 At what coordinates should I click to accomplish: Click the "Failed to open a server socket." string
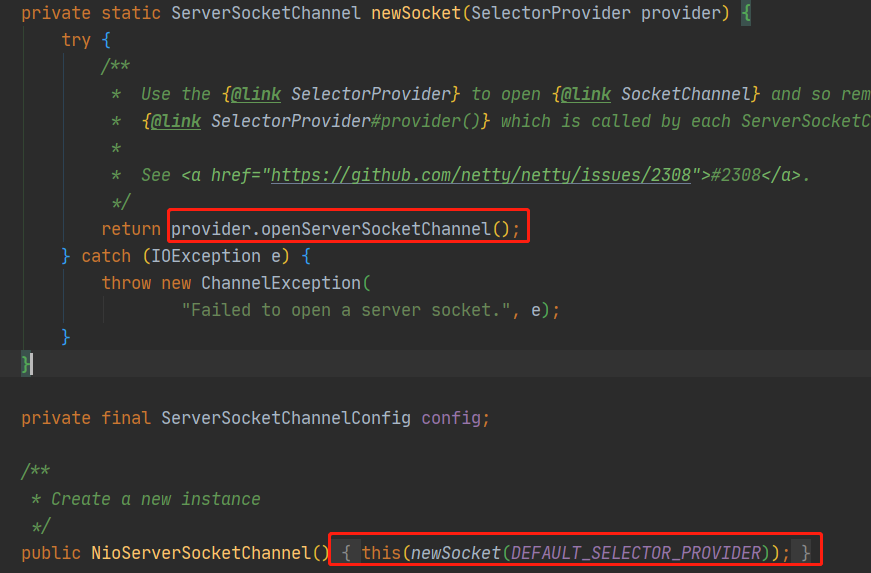(347, 310)
